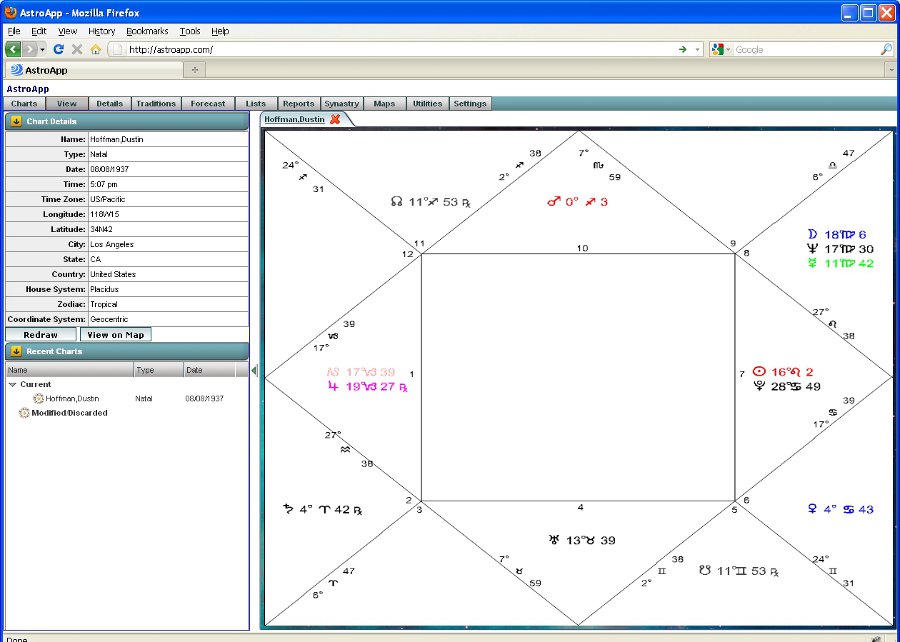Click the Firefox reload page icon
The width and height of the screenshot is (900, 642).
click(59, 49)
